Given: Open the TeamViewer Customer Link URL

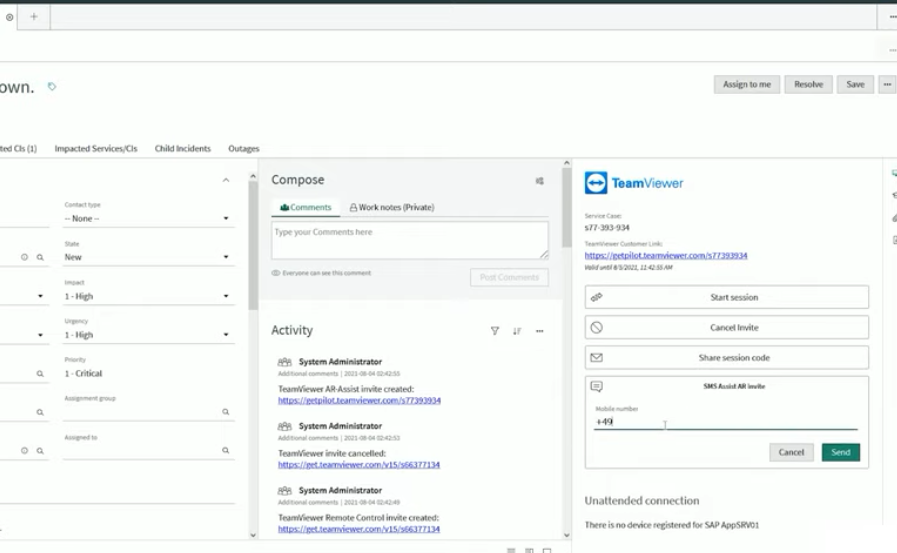Looking at the screenshot, I should point(666,256).
